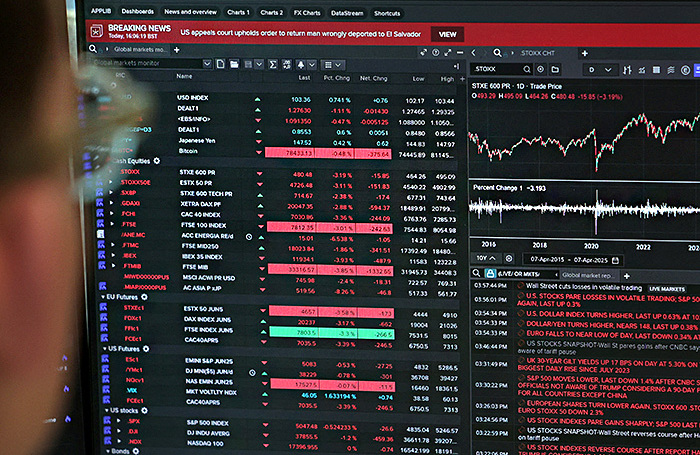700x455 pixels.
Task: Collapse side panel arrow in monitor toolbar
Action: [x=456, y=67]
